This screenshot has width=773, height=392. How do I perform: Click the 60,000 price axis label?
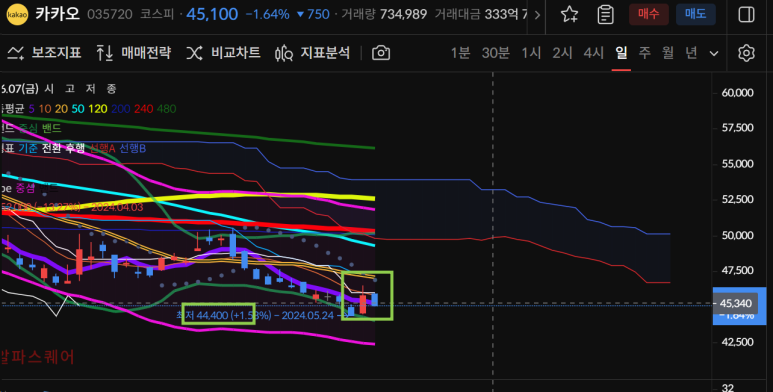(x=738, y=93)
